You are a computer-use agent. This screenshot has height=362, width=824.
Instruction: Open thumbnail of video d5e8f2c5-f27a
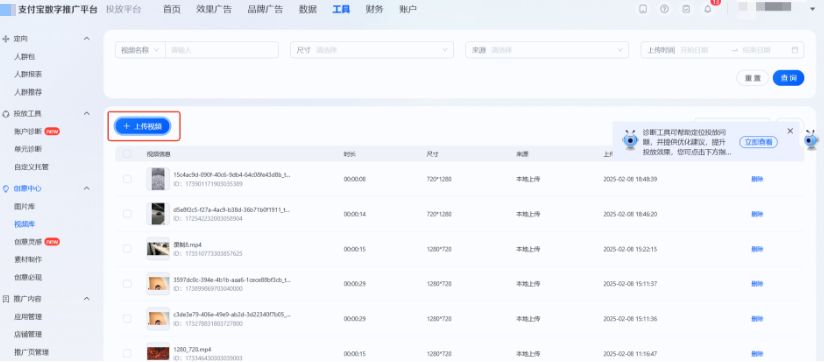pos(158,213)
